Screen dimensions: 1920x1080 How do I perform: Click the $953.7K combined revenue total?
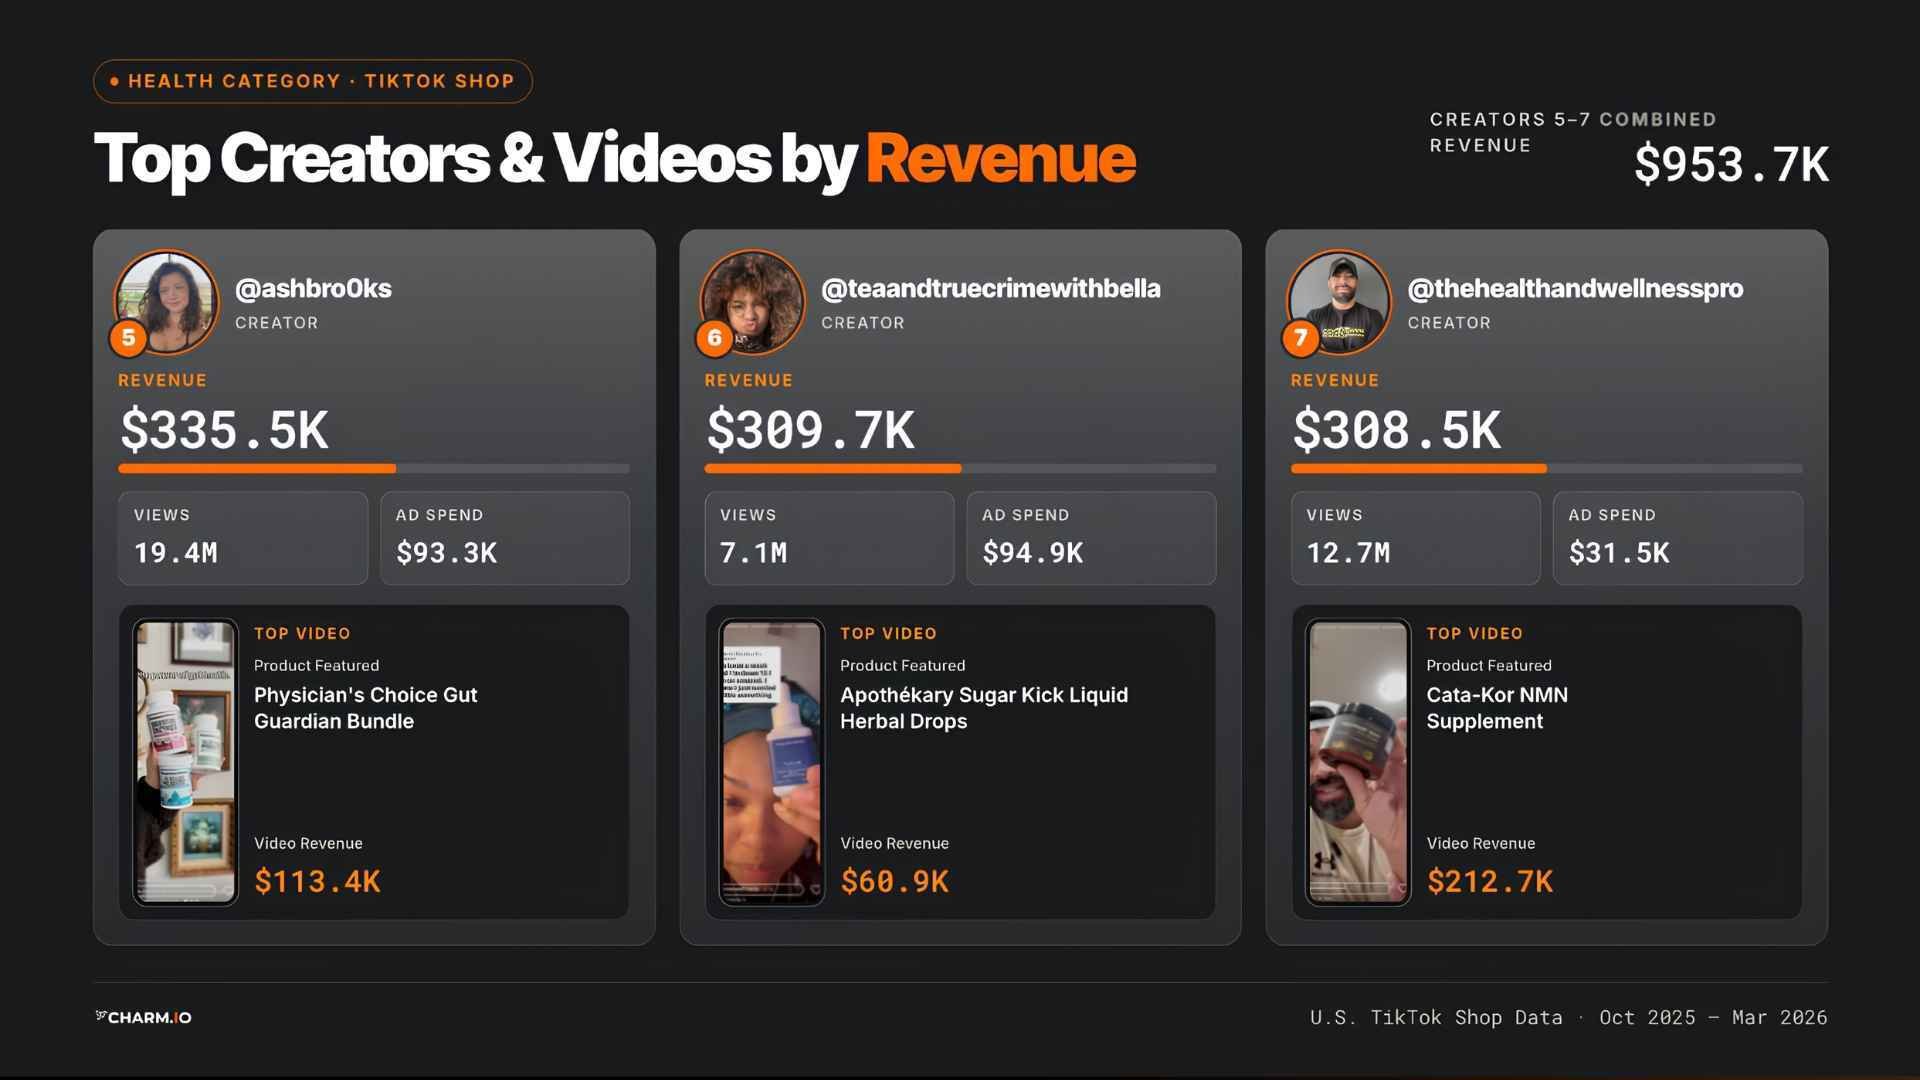(x=1732, y=164)
